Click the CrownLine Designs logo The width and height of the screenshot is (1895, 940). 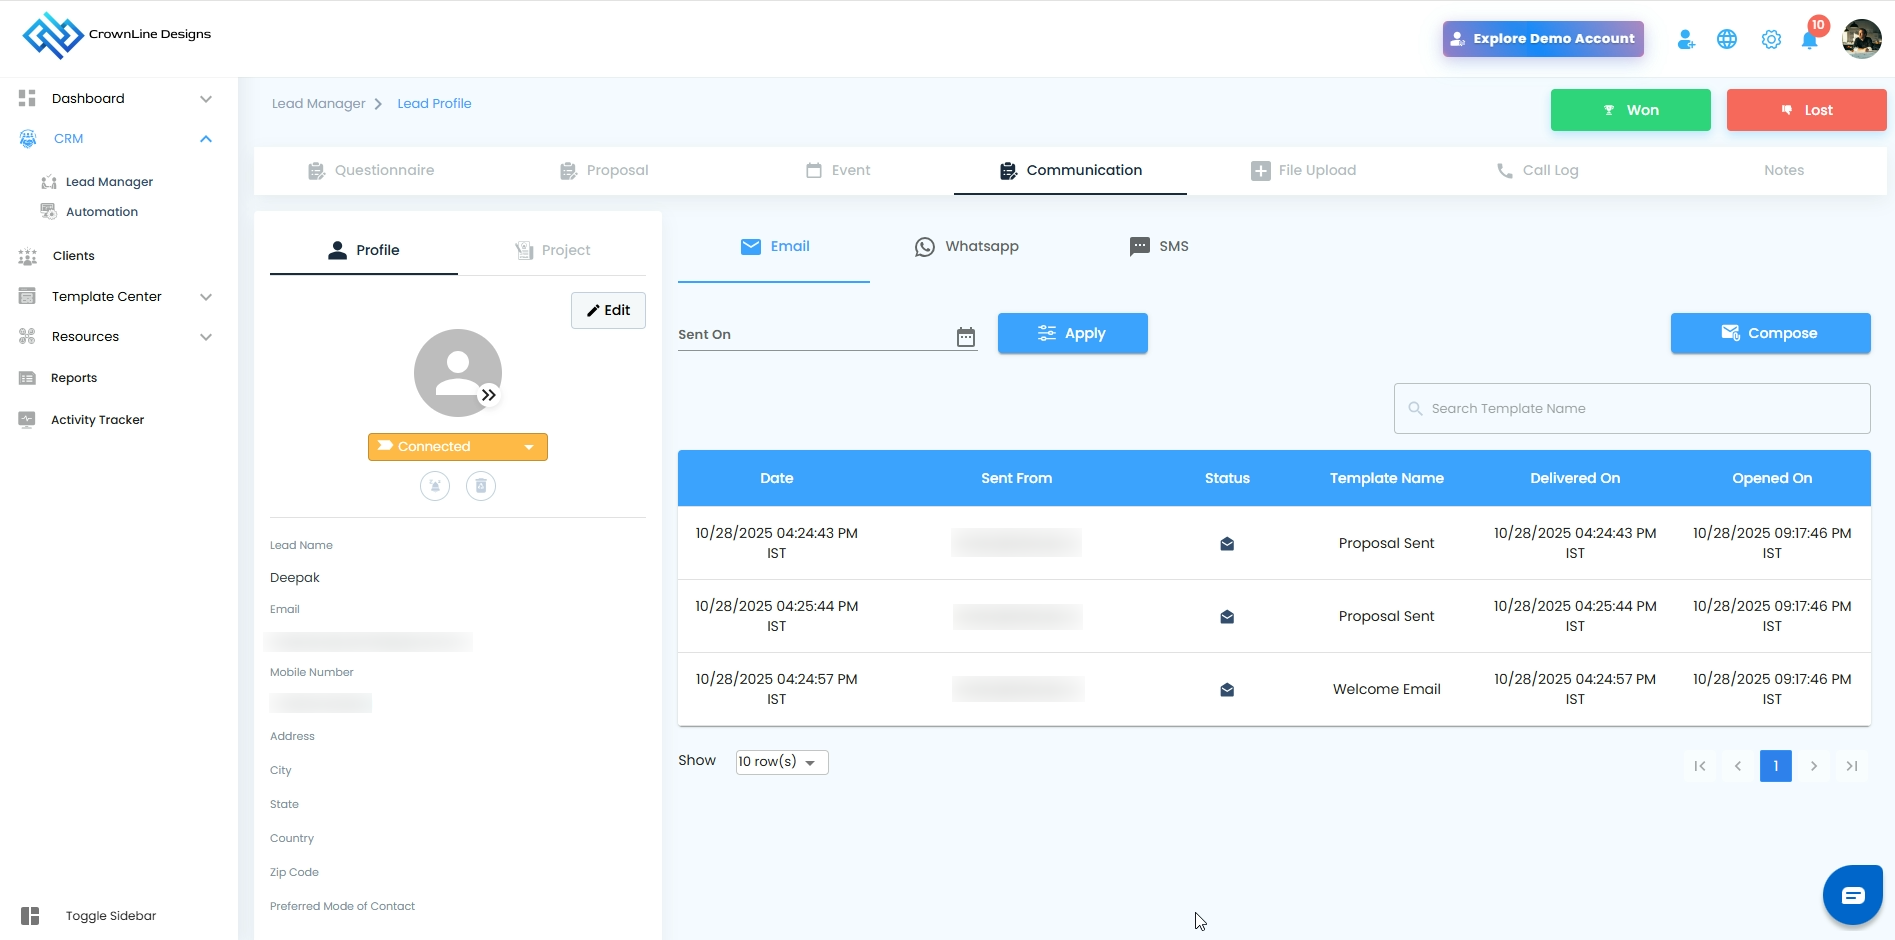(x=116, y=35)
